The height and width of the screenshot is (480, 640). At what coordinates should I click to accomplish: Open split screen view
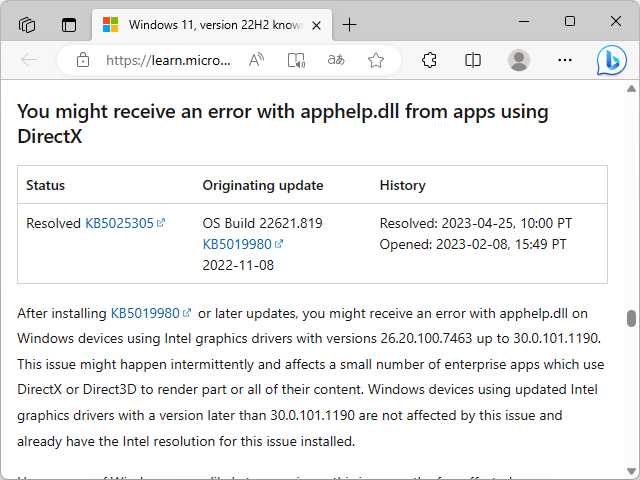click(x=473, y=60)
